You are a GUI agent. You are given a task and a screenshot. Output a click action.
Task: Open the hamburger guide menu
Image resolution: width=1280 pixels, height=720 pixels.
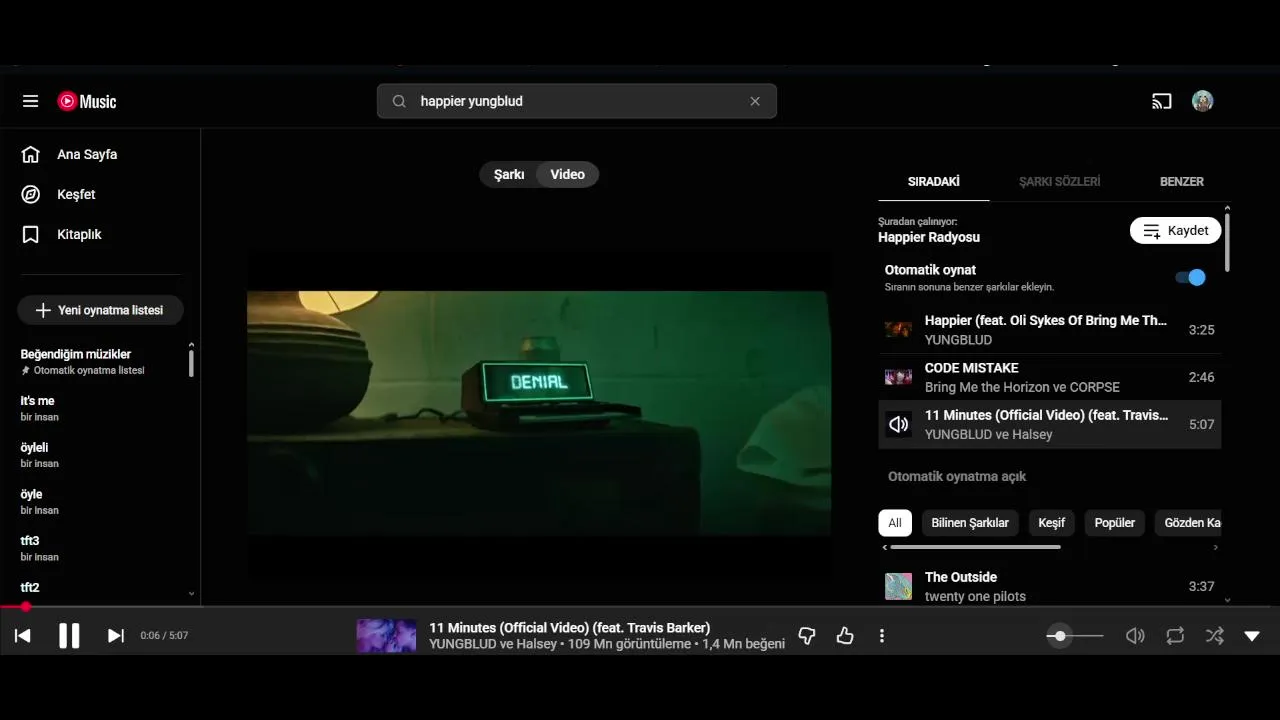30,101
